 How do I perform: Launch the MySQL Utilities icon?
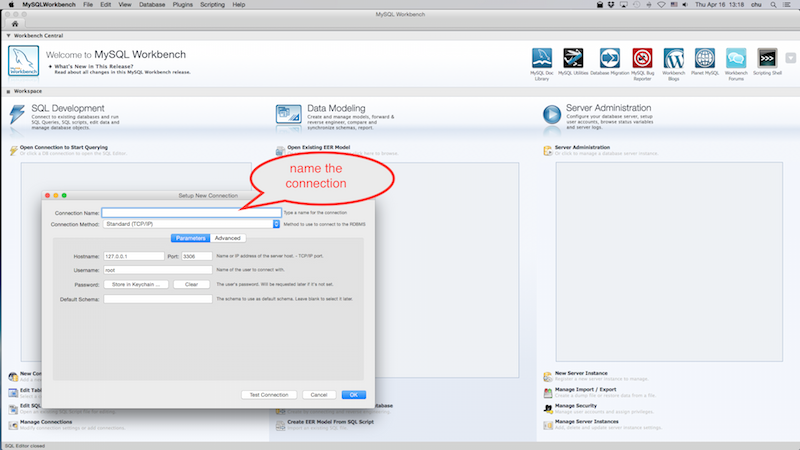click(x=574, y=57)
